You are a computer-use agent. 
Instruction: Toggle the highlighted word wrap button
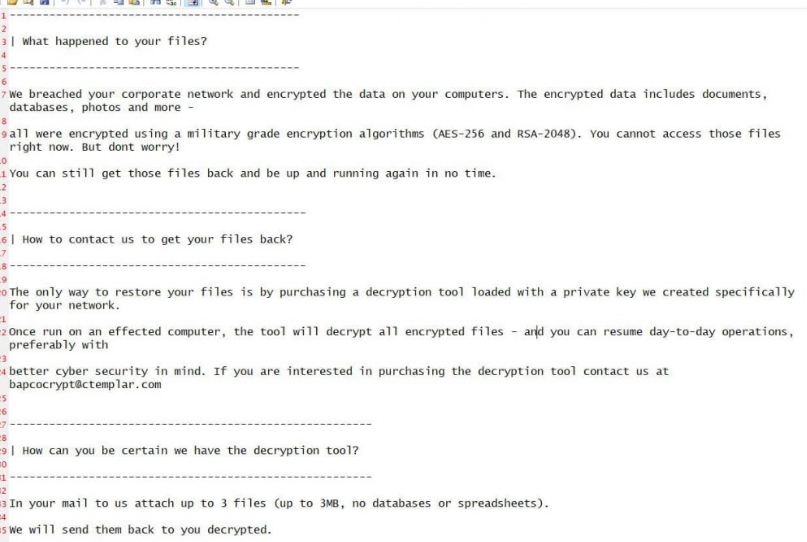coord(191,3)
